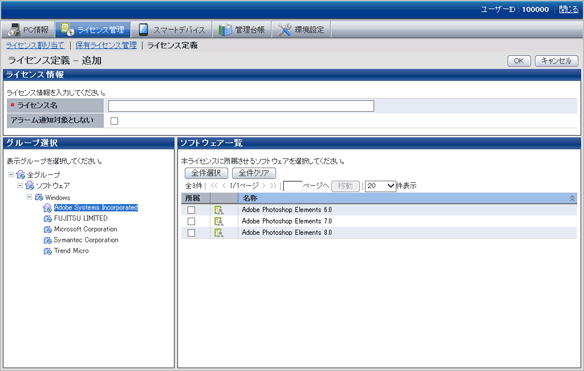Click the 管理台帳 ledger book icon
Screen dimensions: 584x371
[x=225, y=30]
